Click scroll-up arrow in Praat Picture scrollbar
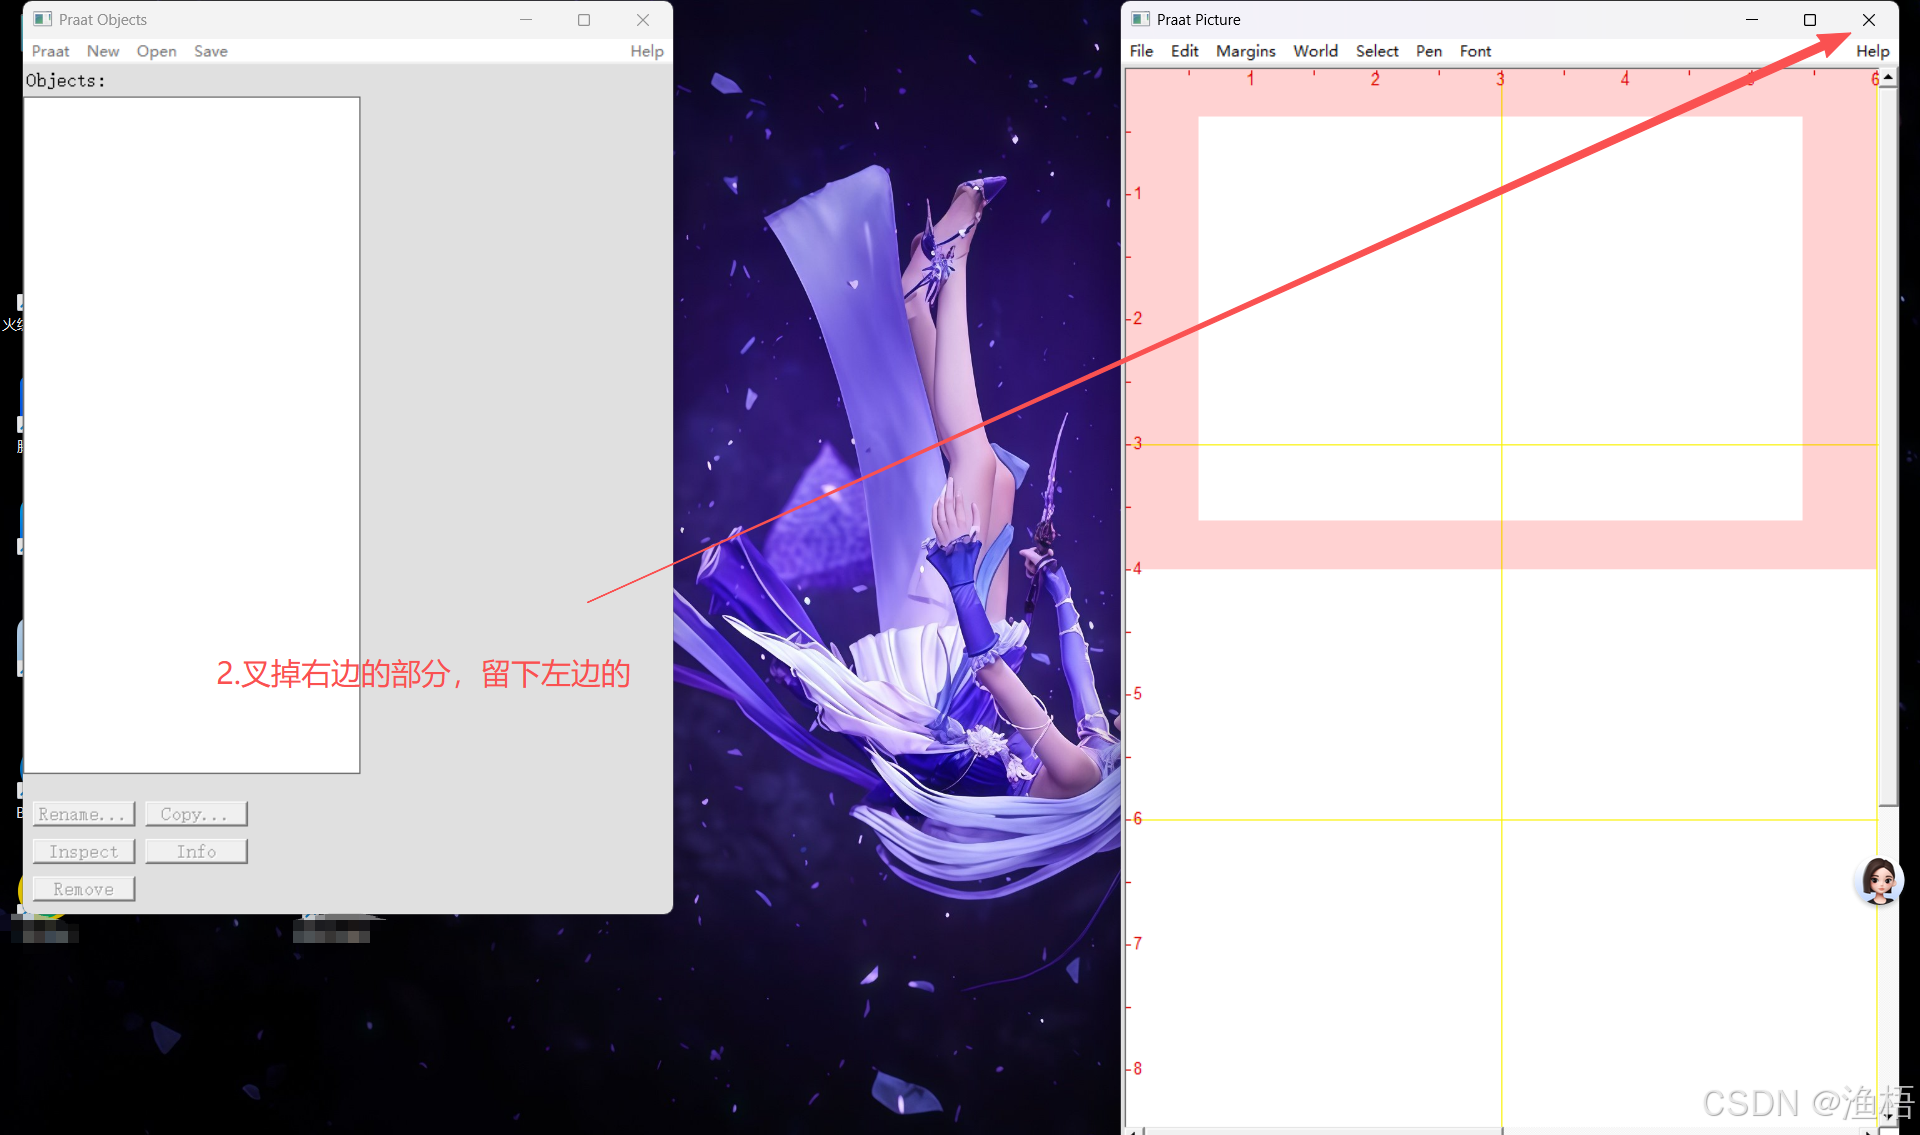This screenshot has width=1920, height=1135. [1888, 77]
